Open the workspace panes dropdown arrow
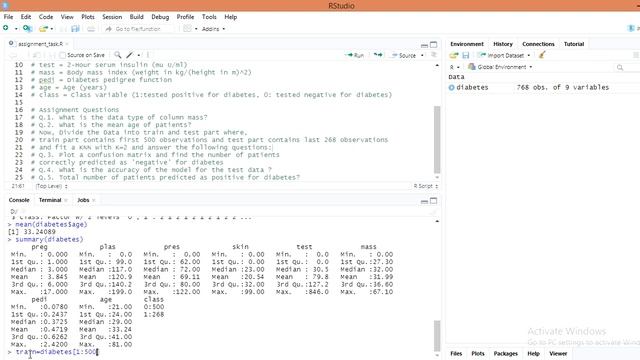 tap(196, 29)
